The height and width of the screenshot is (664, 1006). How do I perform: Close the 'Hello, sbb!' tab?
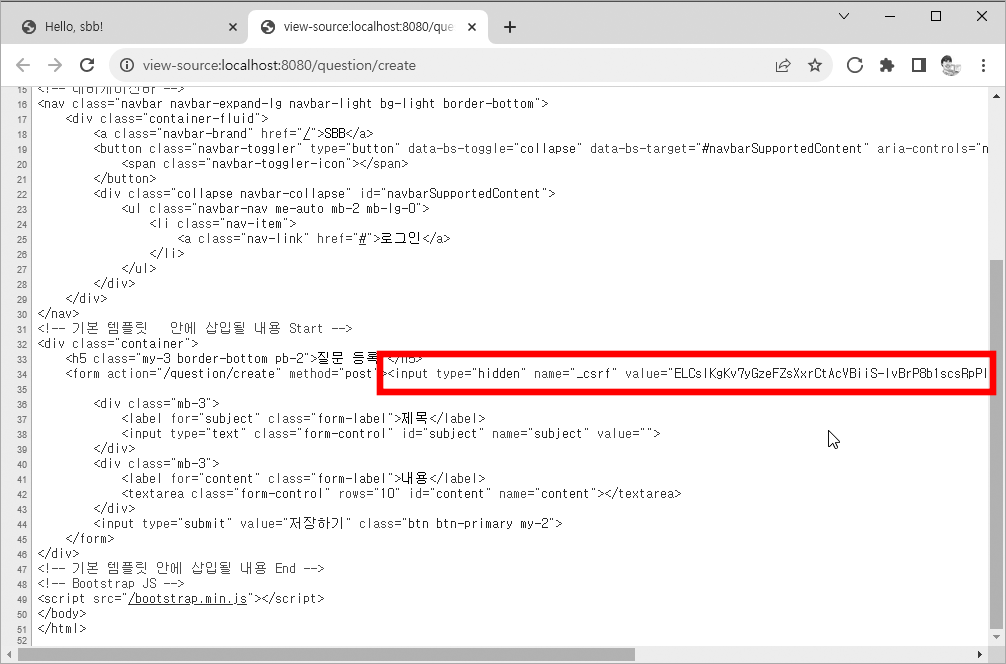tap(233, 27)
